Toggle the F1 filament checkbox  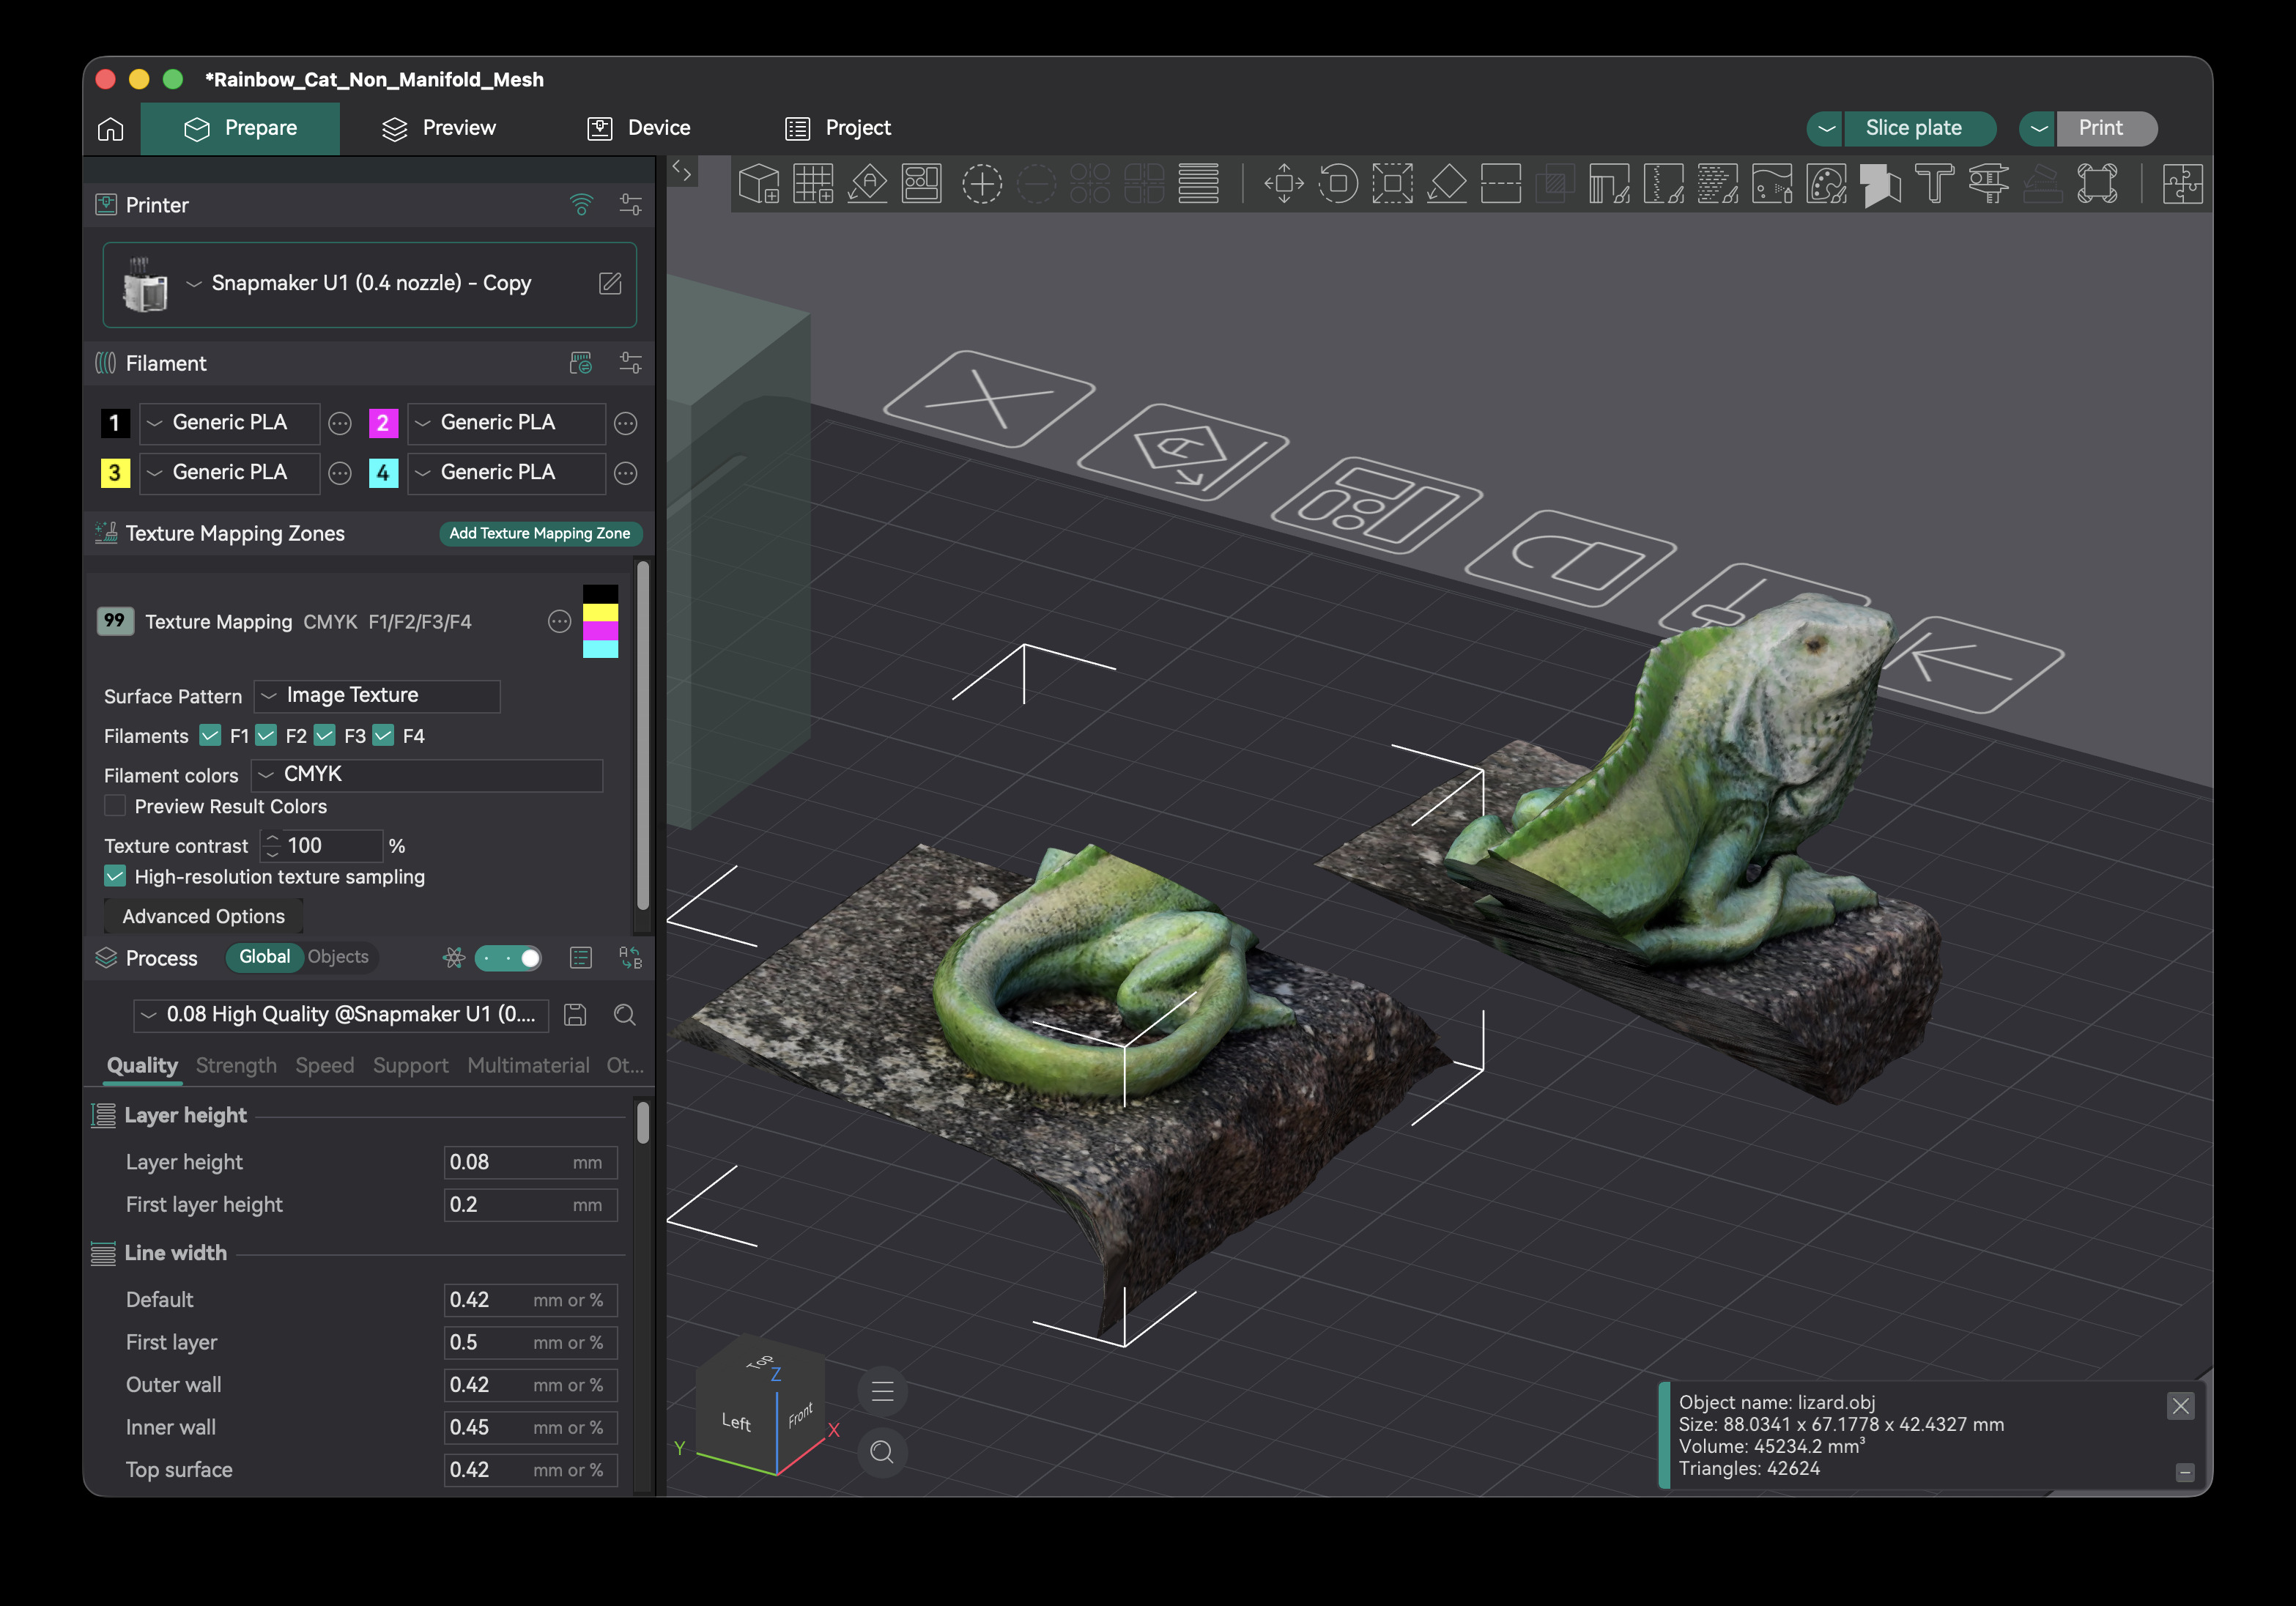click(210, 736)
